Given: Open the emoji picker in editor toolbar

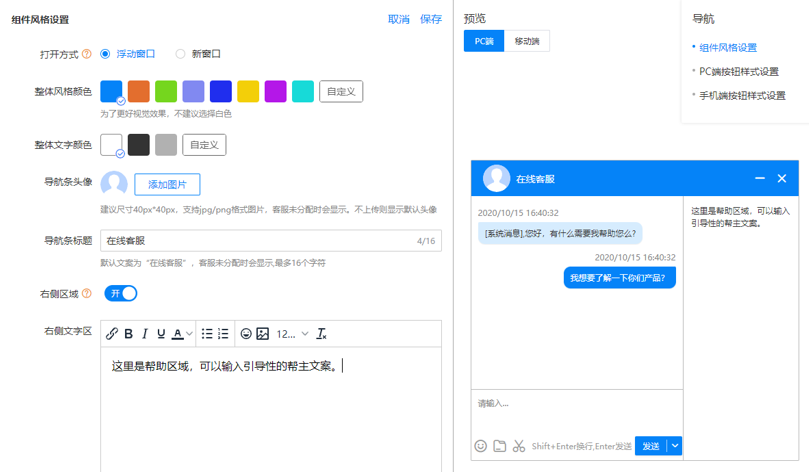Looking at the screenshot, I should click(246, 334).
